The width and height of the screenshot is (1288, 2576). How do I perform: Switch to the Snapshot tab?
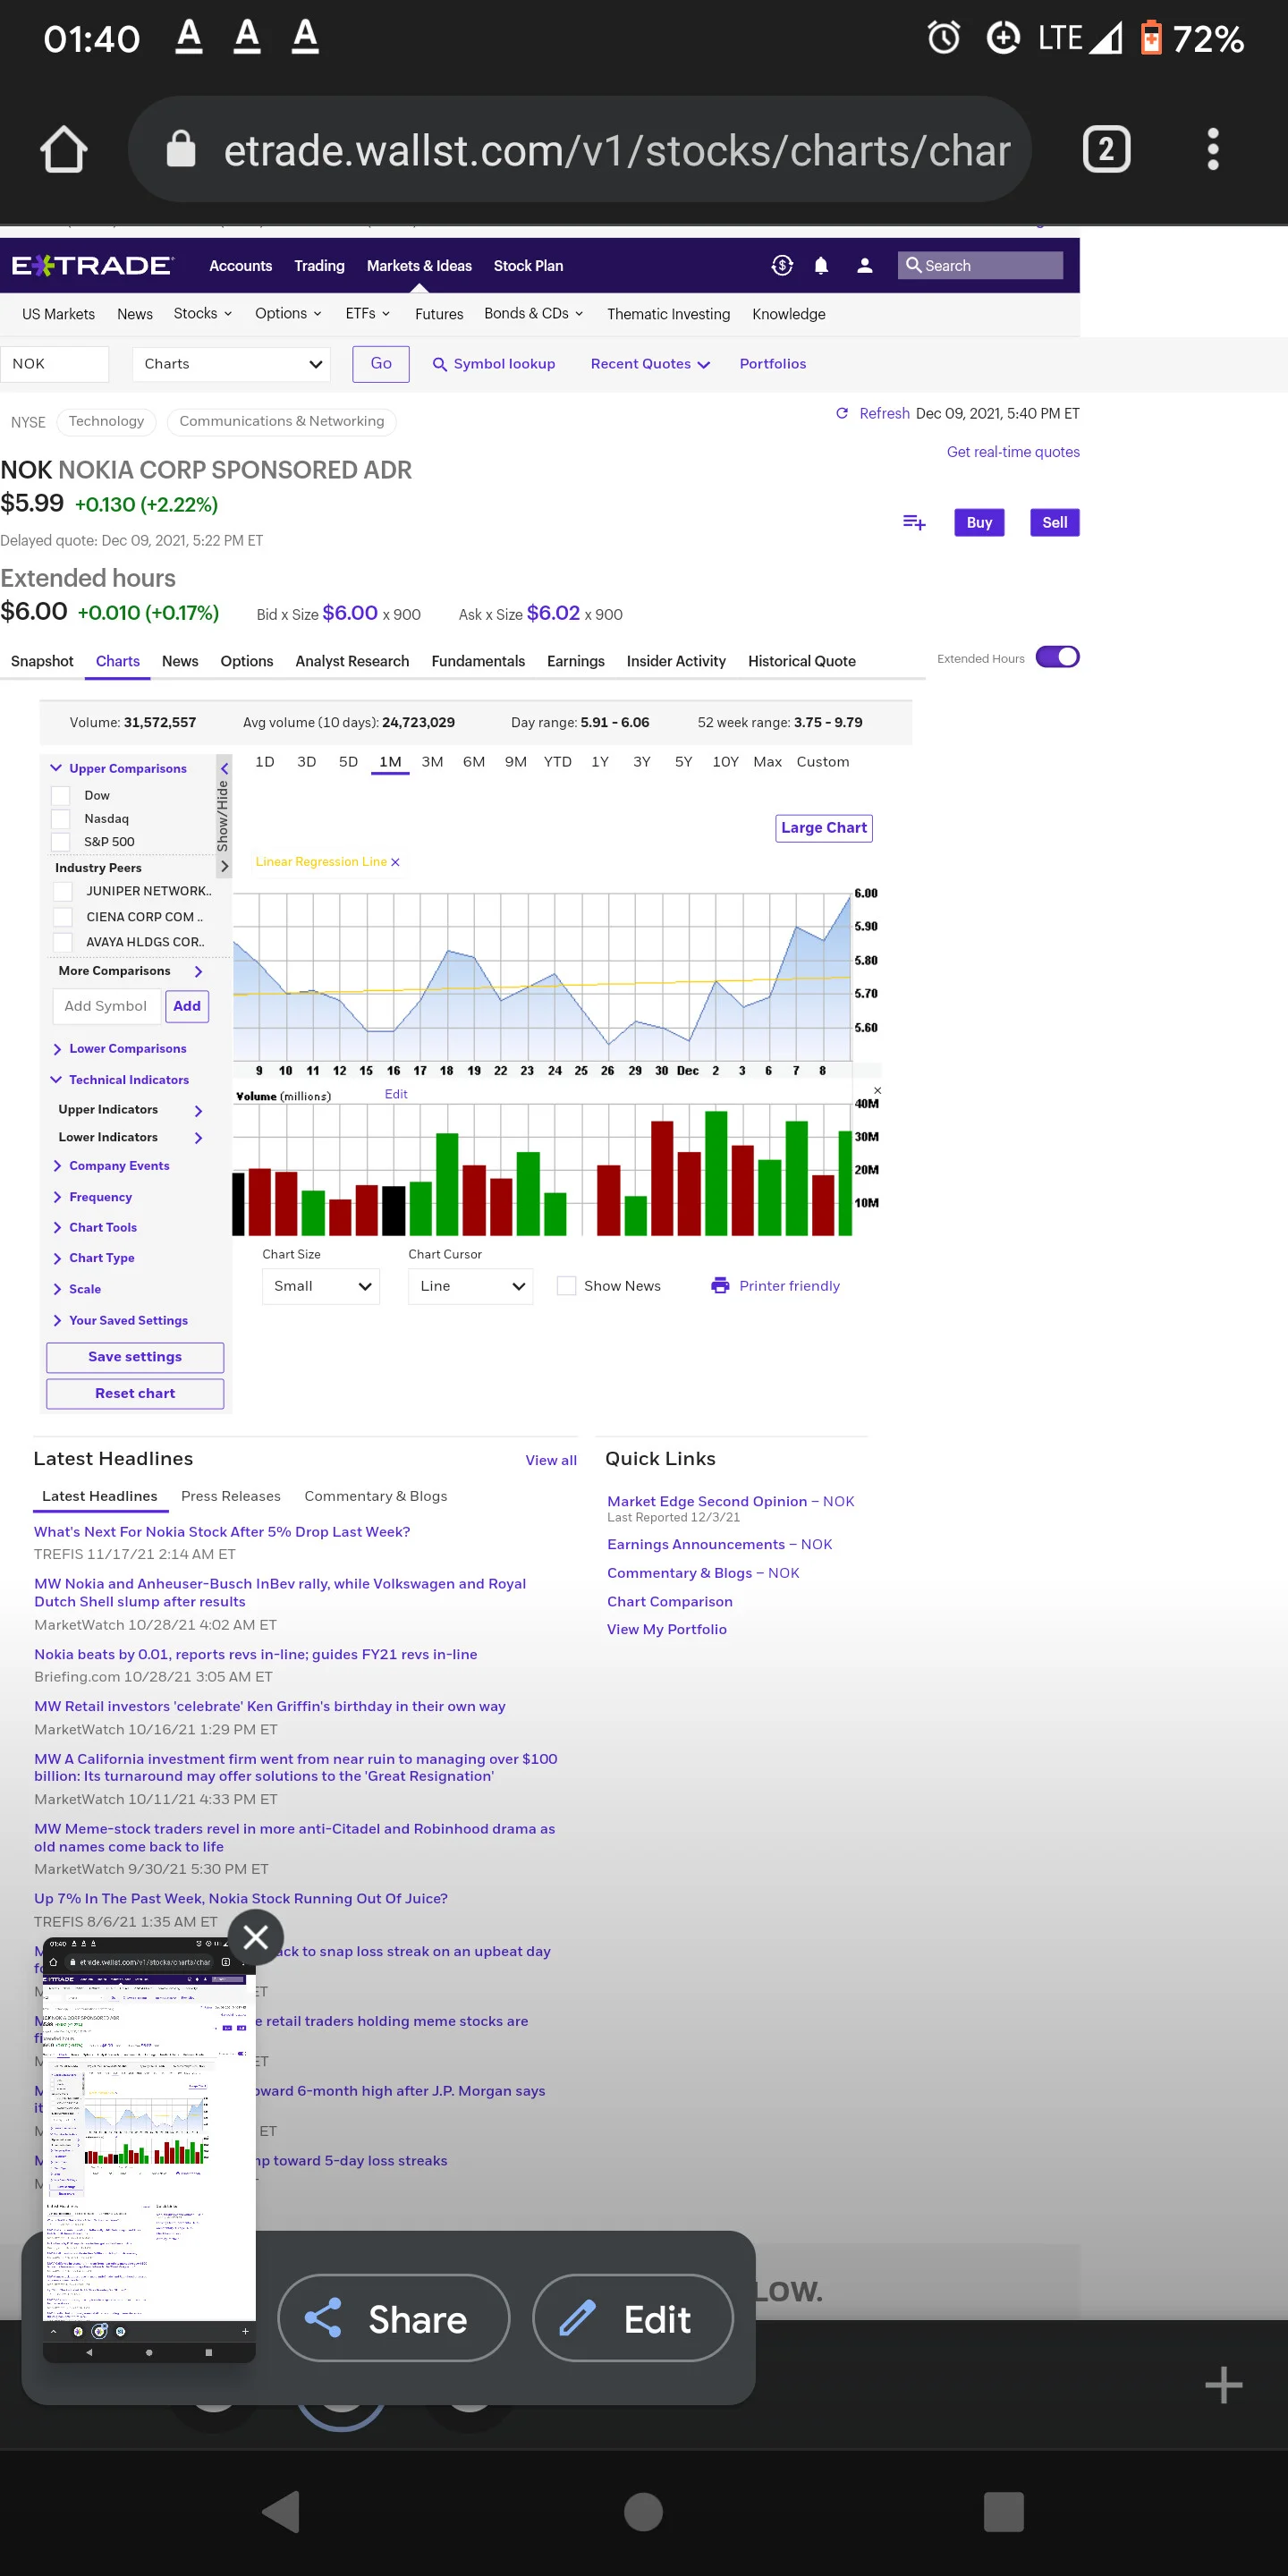click(x=42, y=661)
